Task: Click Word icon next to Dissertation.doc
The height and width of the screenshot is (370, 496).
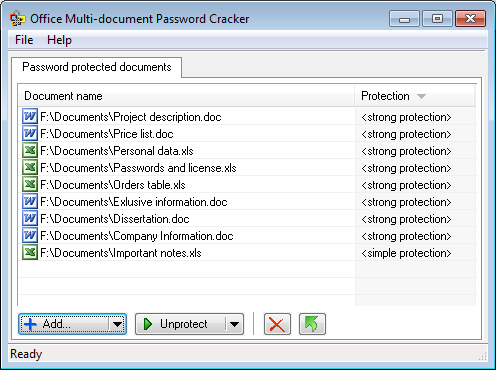Action: [30, 219]
